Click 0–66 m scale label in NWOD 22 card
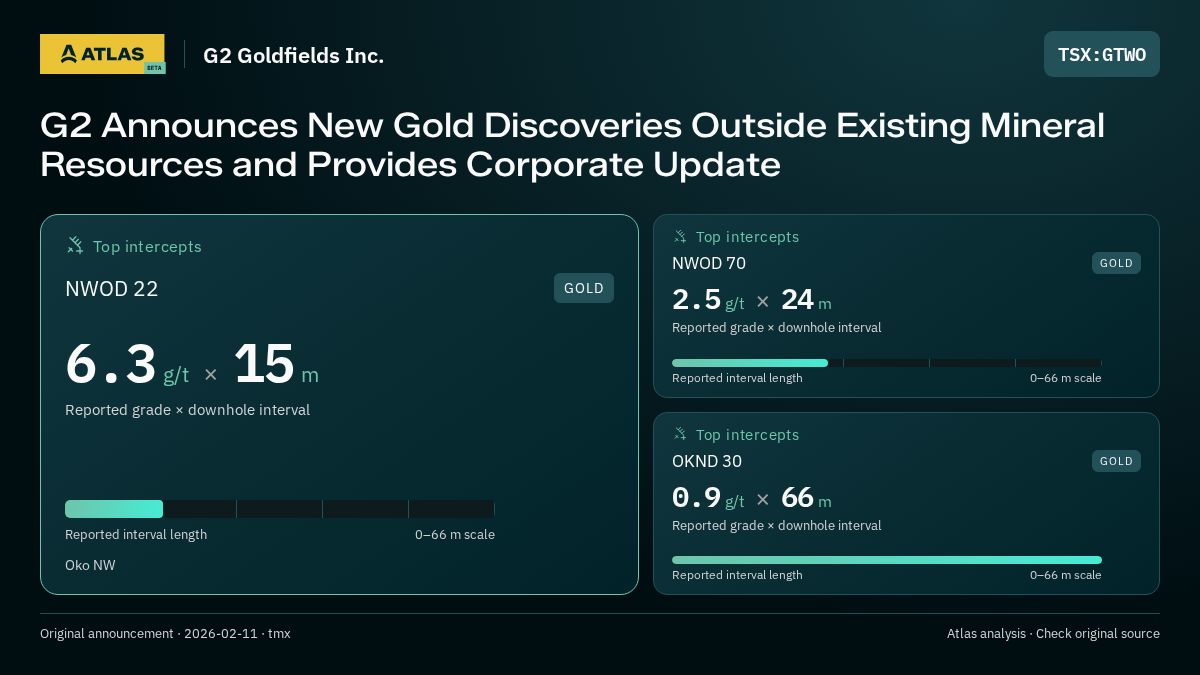1200x675 pixels. pos(455,535)
